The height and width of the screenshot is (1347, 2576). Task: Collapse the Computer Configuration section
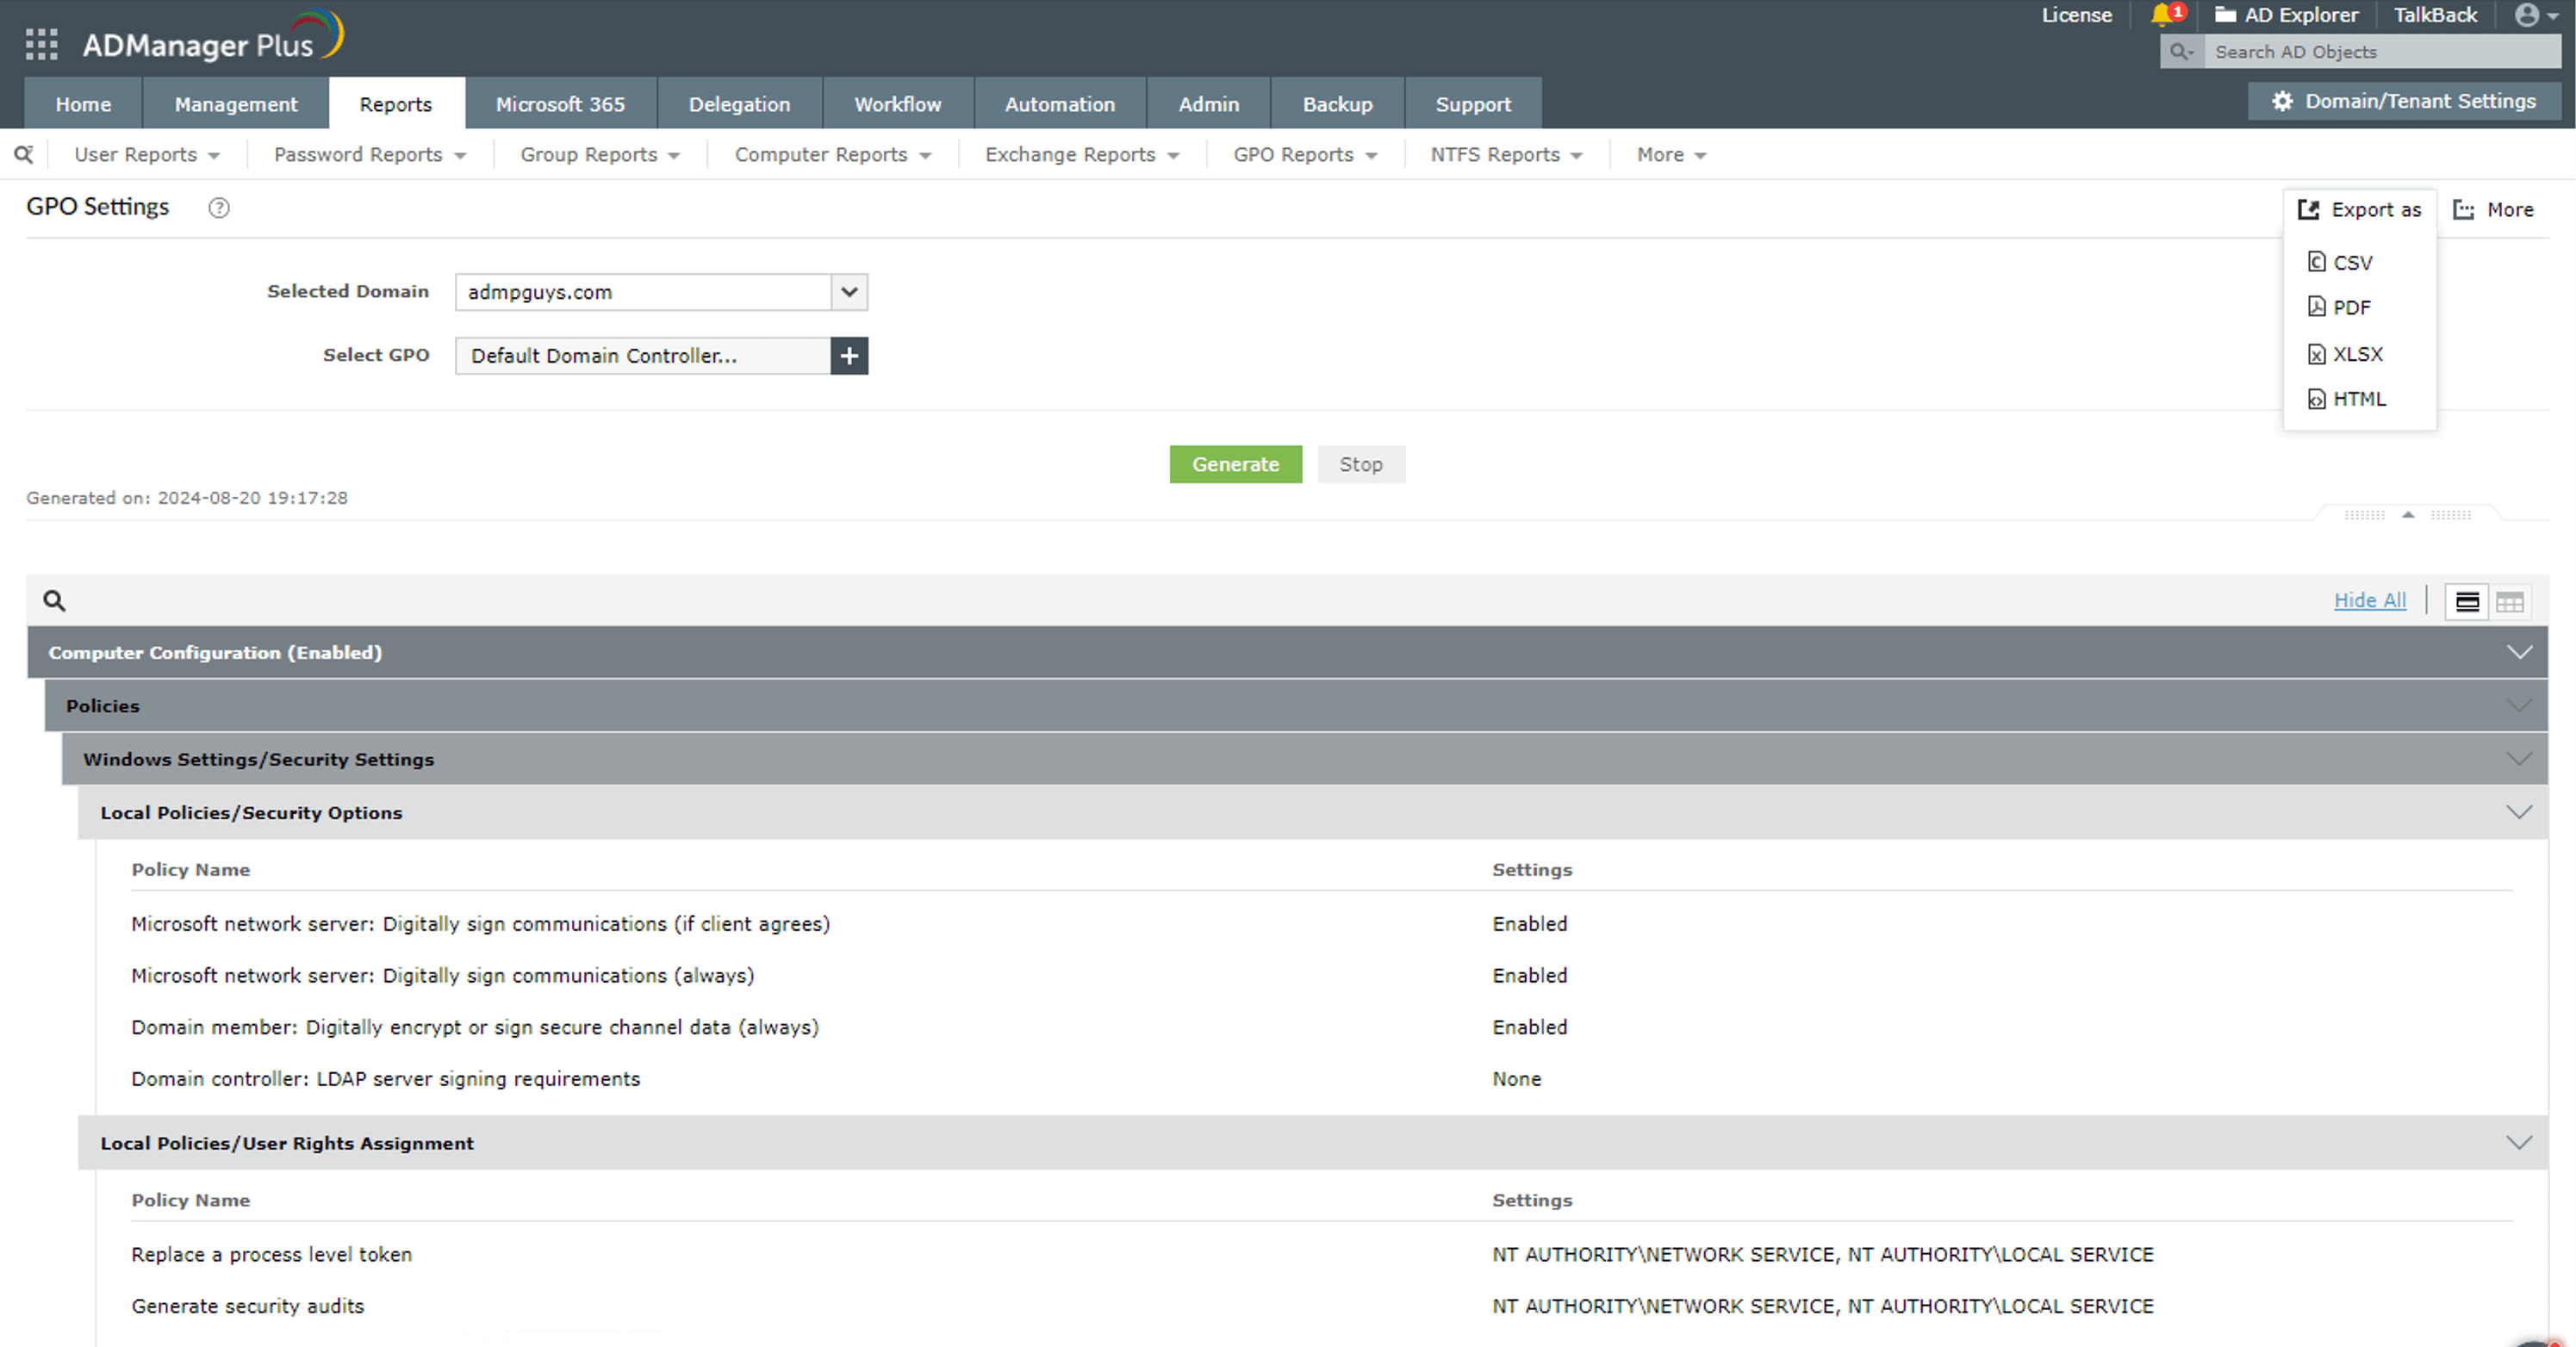click(x=2518, y=652)
